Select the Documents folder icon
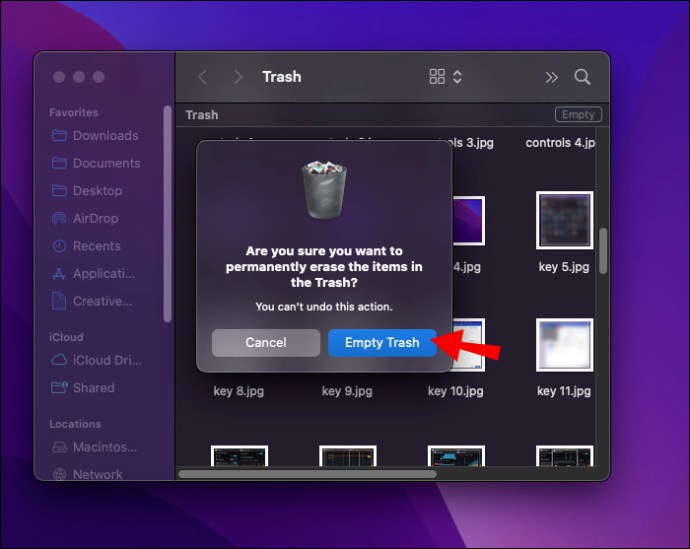The width and height of the screenshot is (690, 549). tap(59, 163)
